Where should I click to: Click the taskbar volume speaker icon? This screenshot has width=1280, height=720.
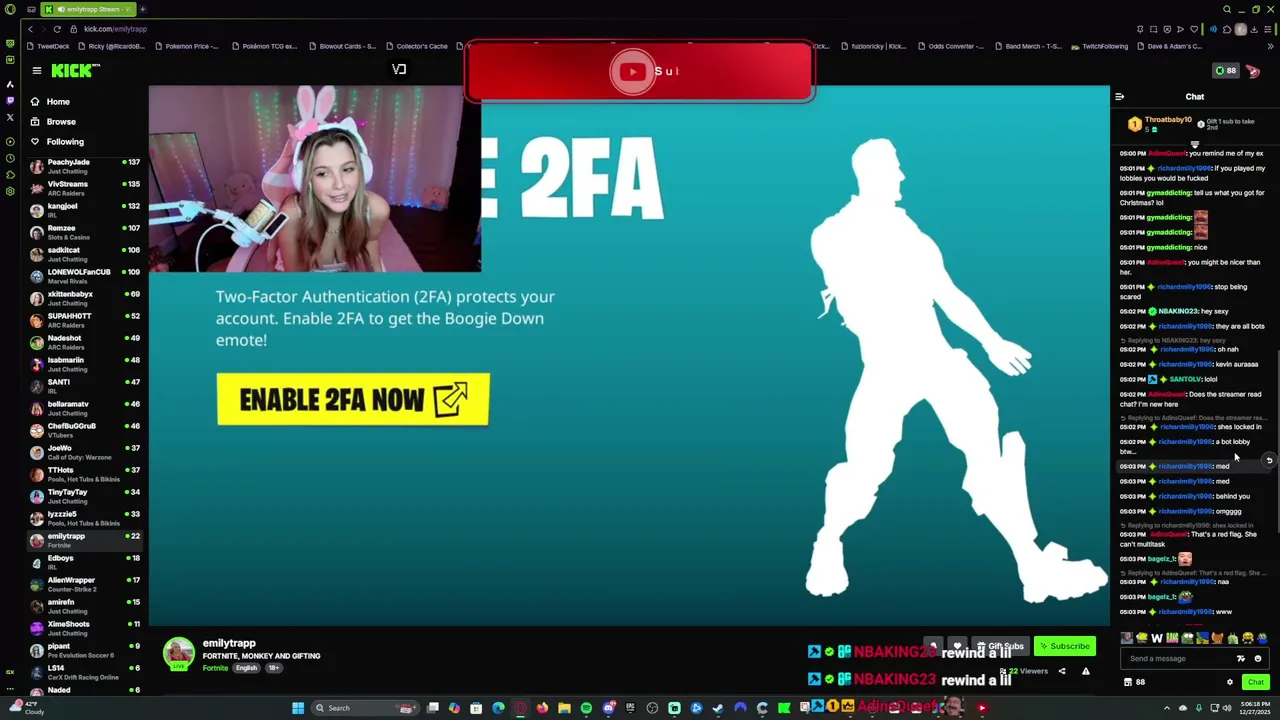click(x=1227, y=708)
